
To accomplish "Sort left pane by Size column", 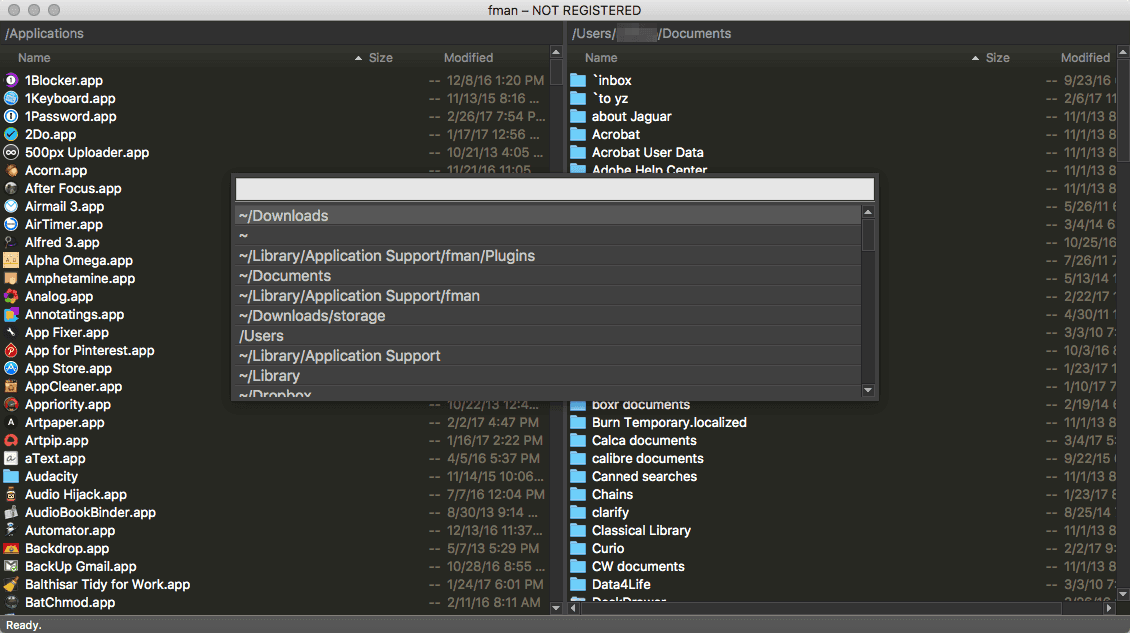I will (381, 58).
